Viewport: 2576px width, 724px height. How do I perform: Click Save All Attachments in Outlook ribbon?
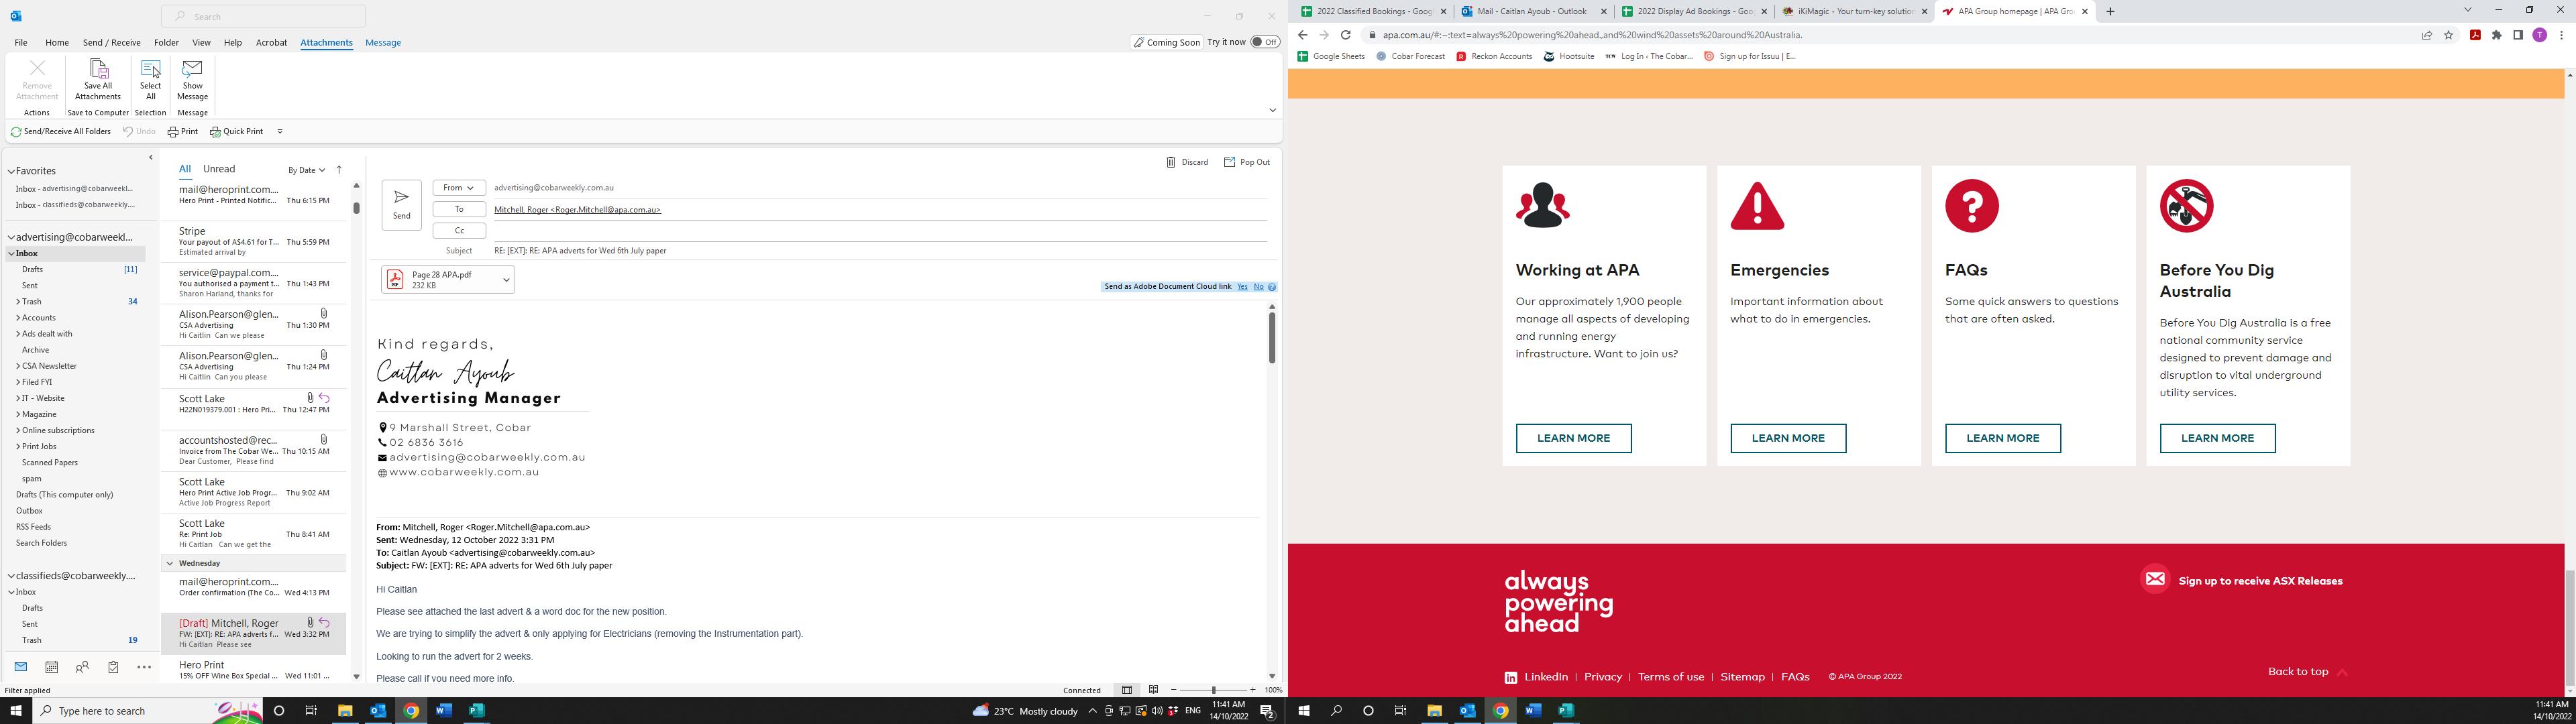97,80
